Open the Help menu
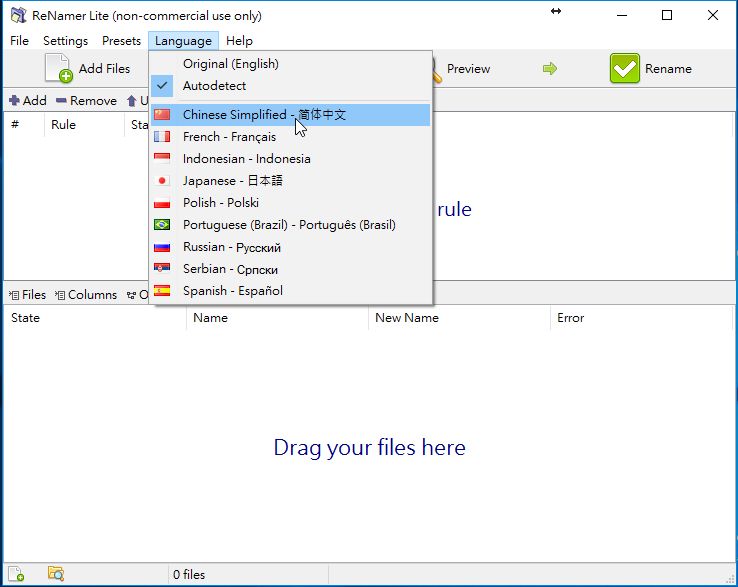The width and height of the screenshot is (738, 587). click(x=239, y=41)
